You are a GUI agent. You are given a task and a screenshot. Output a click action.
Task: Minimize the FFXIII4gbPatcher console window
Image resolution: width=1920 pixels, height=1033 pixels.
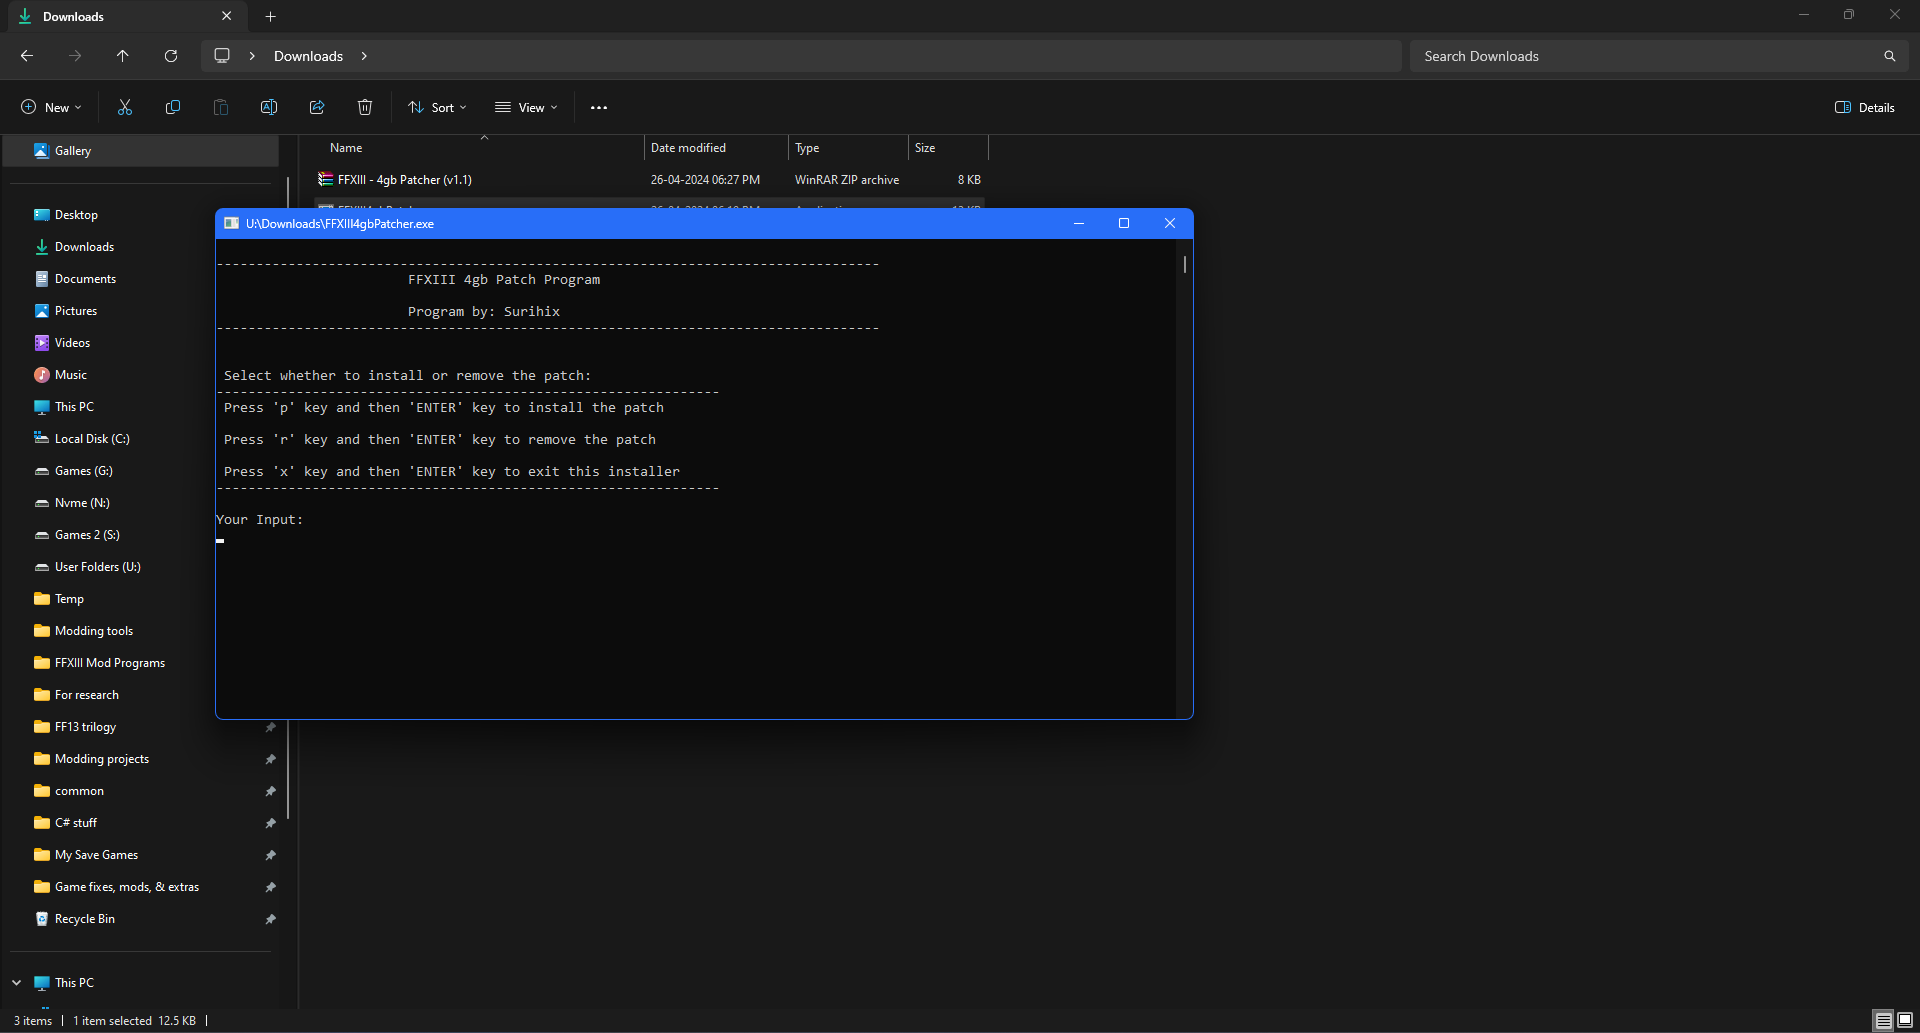1079,224
